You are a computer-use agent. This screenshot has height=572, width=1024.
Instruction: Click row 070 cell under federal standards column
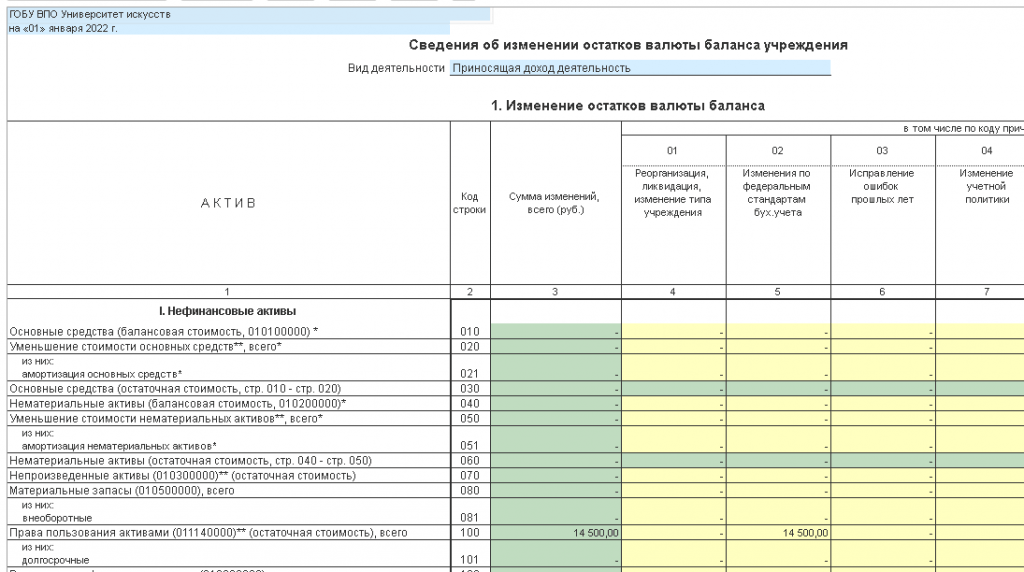pyautogui.click(x=778, y=475)
